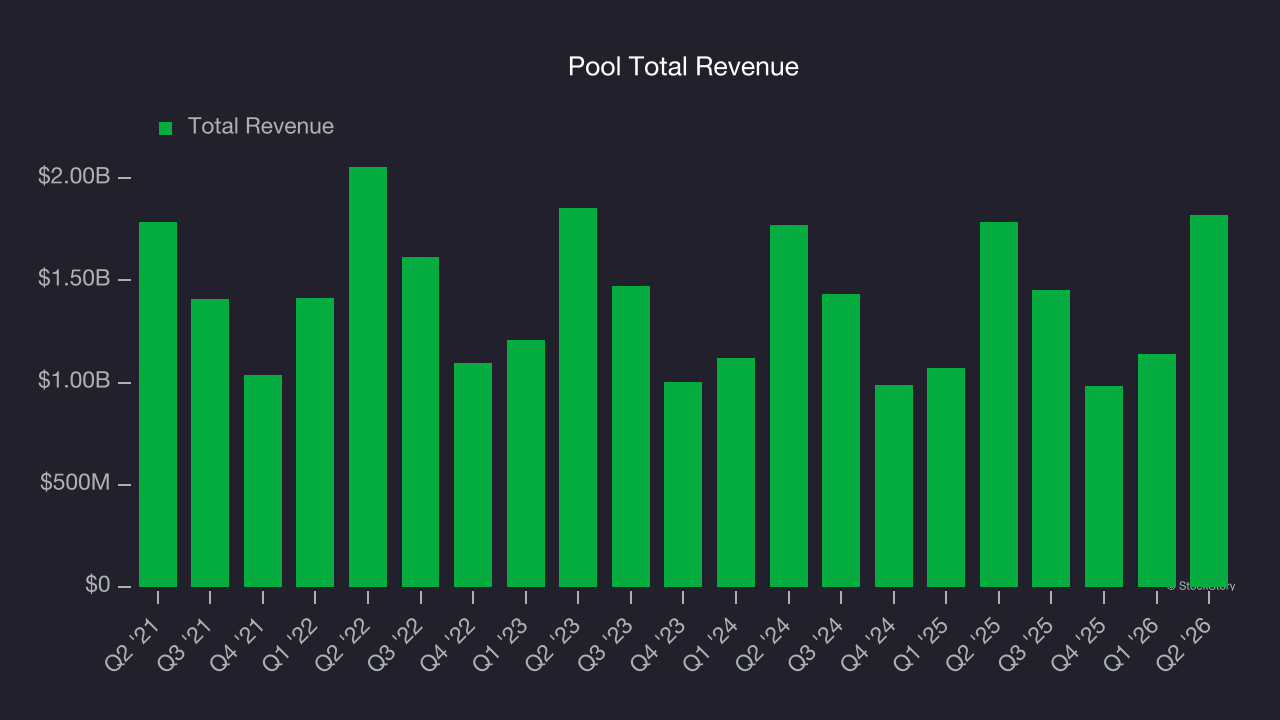This screenshot has width=1280, height=720.
Task: Click the "$1.00B" y-axis label
Action: (74, 382)
